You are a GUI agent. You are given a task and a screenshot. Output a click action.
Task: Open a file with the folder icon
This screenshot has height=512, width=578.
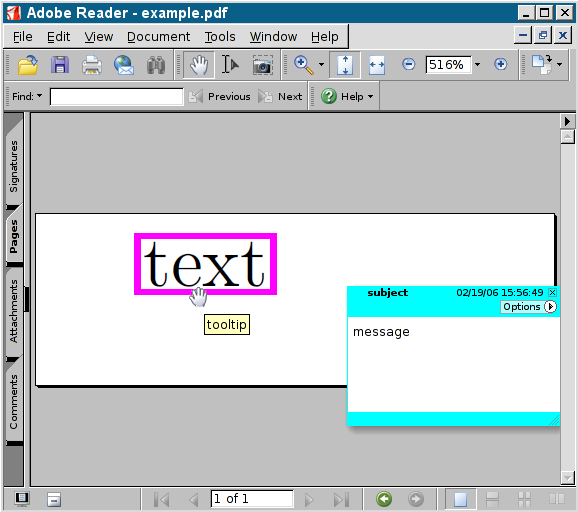tap(28, 65)
